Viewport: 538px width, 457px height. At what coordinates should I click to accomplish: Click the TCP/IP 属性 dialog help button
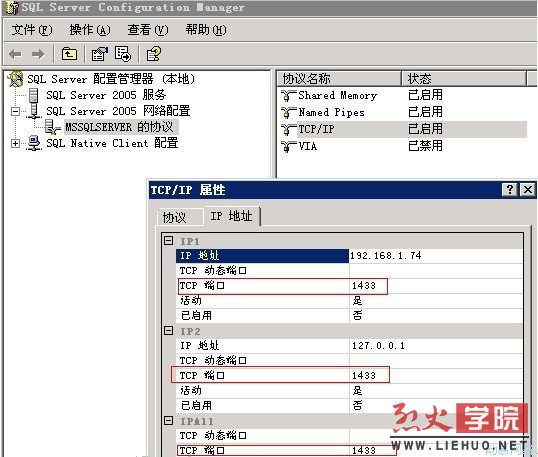[510, 189]
